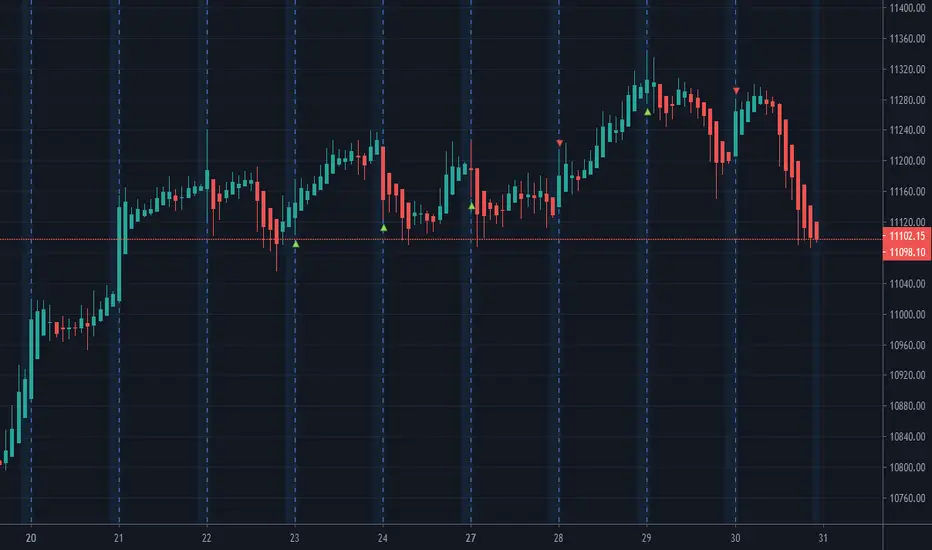Viewport: 932px width, 550px height.
Task: Click date label 28 on time axis
Action: [558, 538]
